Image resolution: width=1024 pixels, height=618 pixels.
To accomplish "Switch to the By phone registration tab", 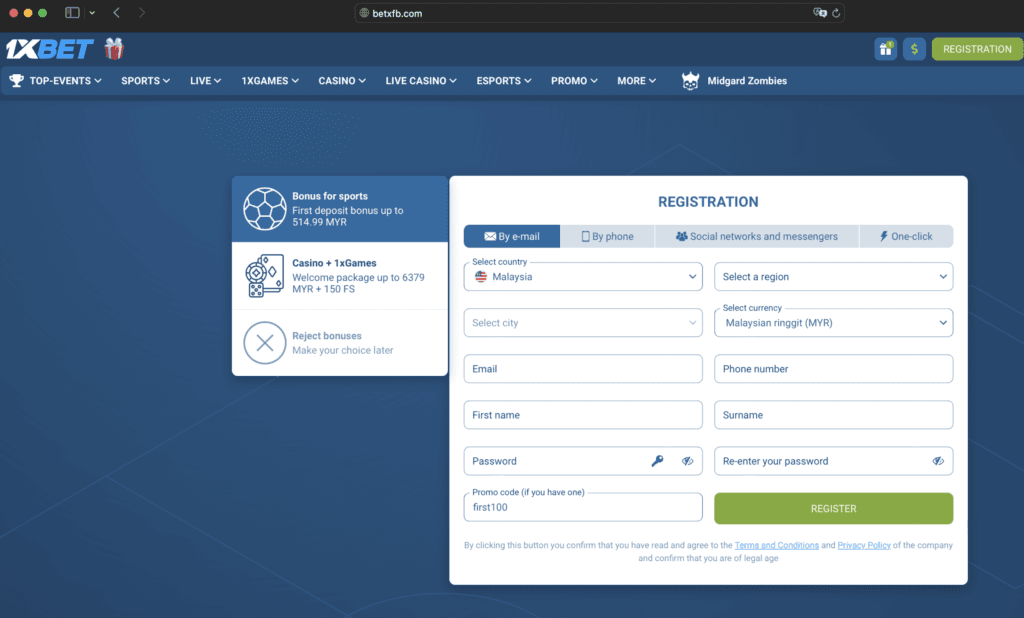I will click(607, 236).
